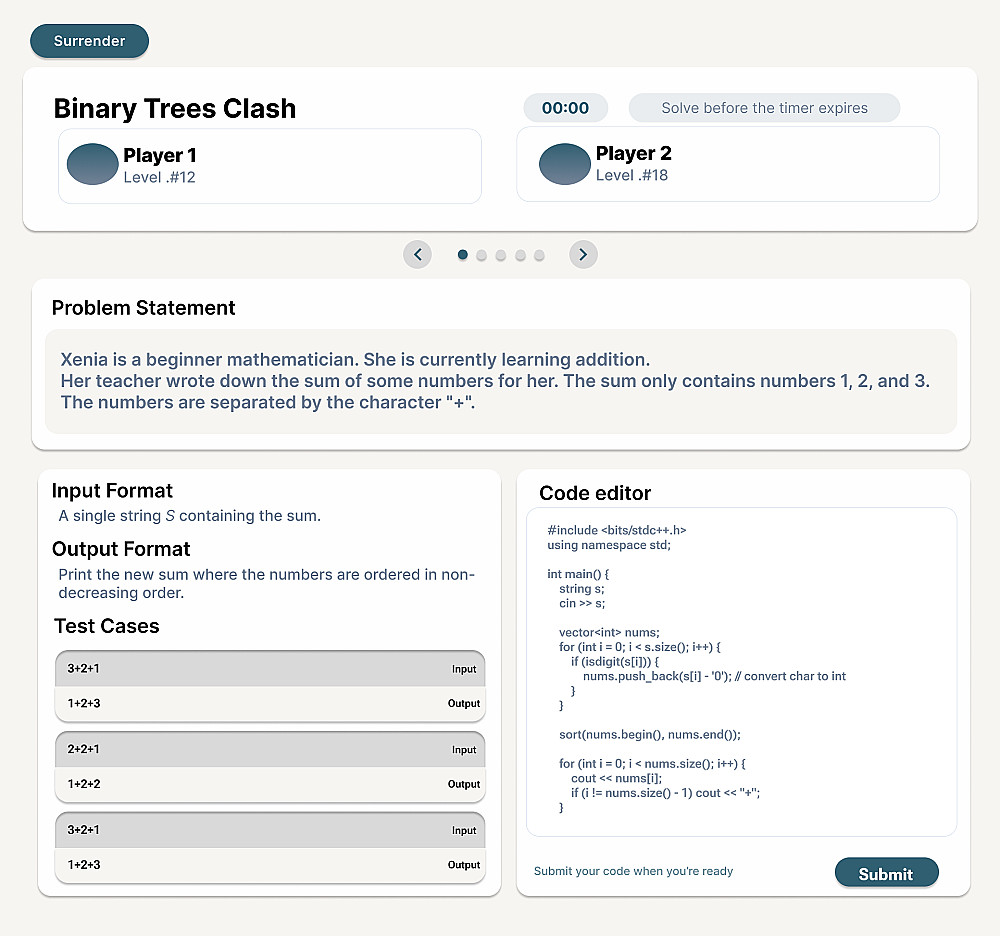This screenshot has width=1000, height=936.
Task: Select the fifth carousel page dot
Action: point(539,255)
